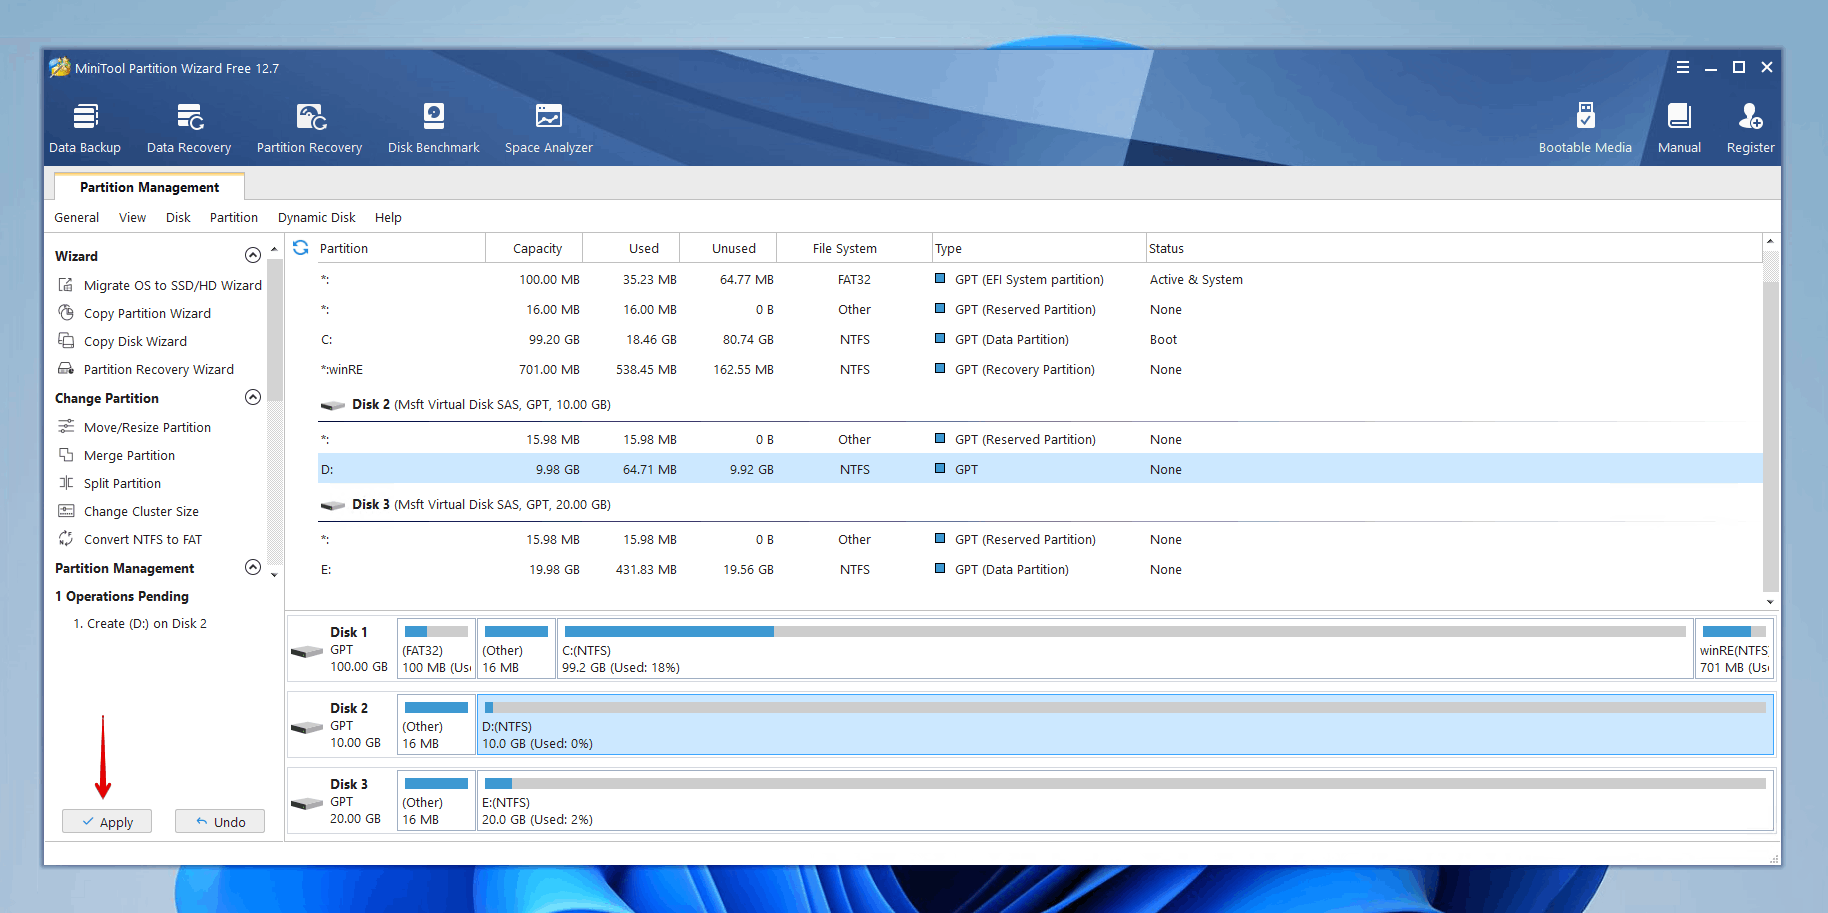This screenshot has height=913, width=1828.
Task: Select Other 16 MB block on Disk 1 map
Action: 516,649
